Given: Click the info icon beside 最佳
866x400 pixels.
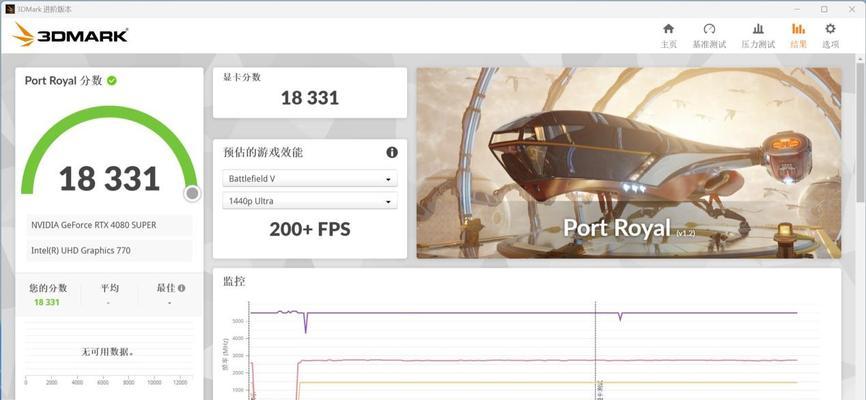Looking at the screenshot, I should point(182,288).
